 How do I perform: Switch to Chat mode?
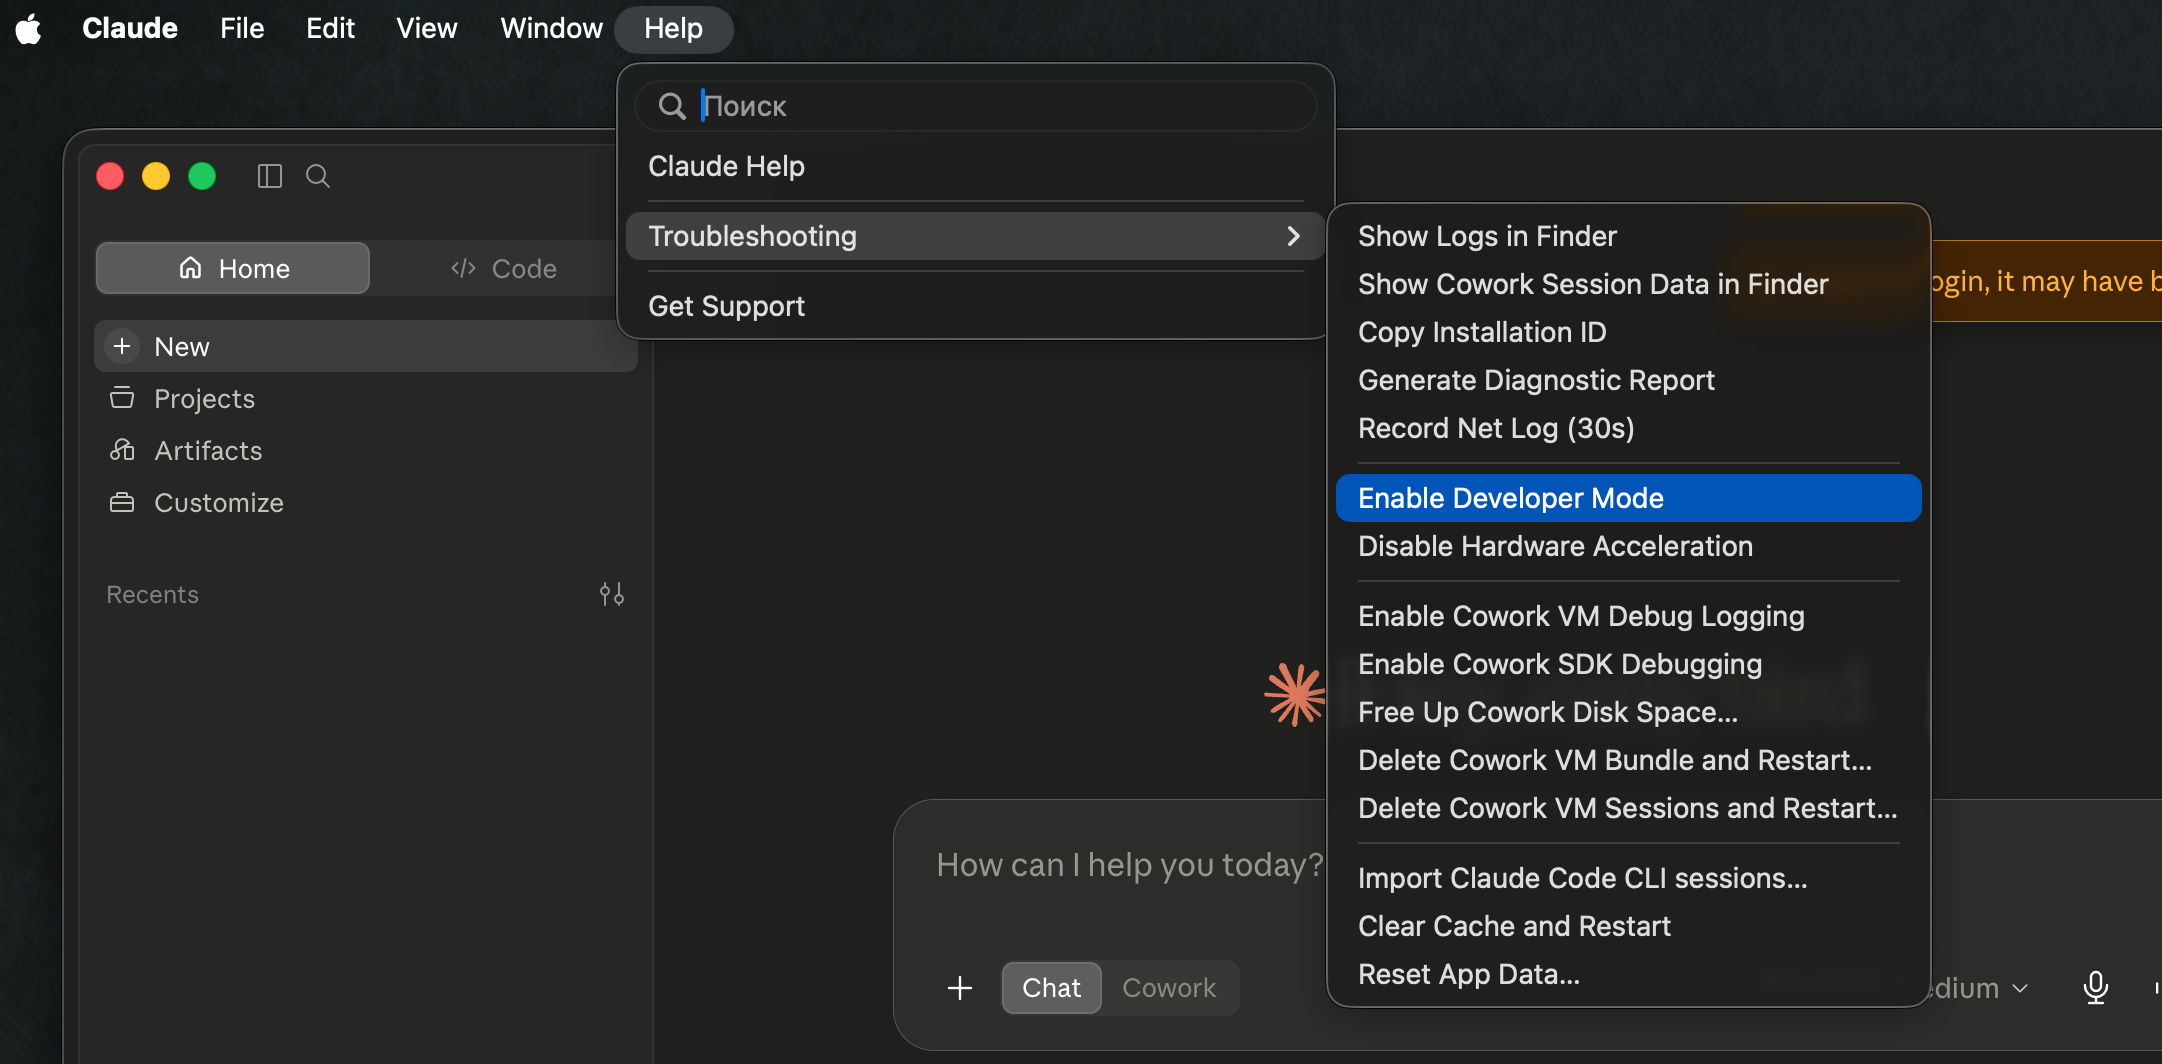tap(1052, 988)
